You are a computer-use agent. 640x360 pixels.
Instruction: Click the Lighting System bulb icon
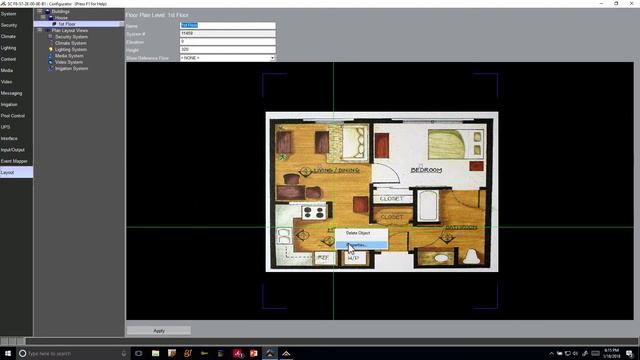[x=51, y=49]
